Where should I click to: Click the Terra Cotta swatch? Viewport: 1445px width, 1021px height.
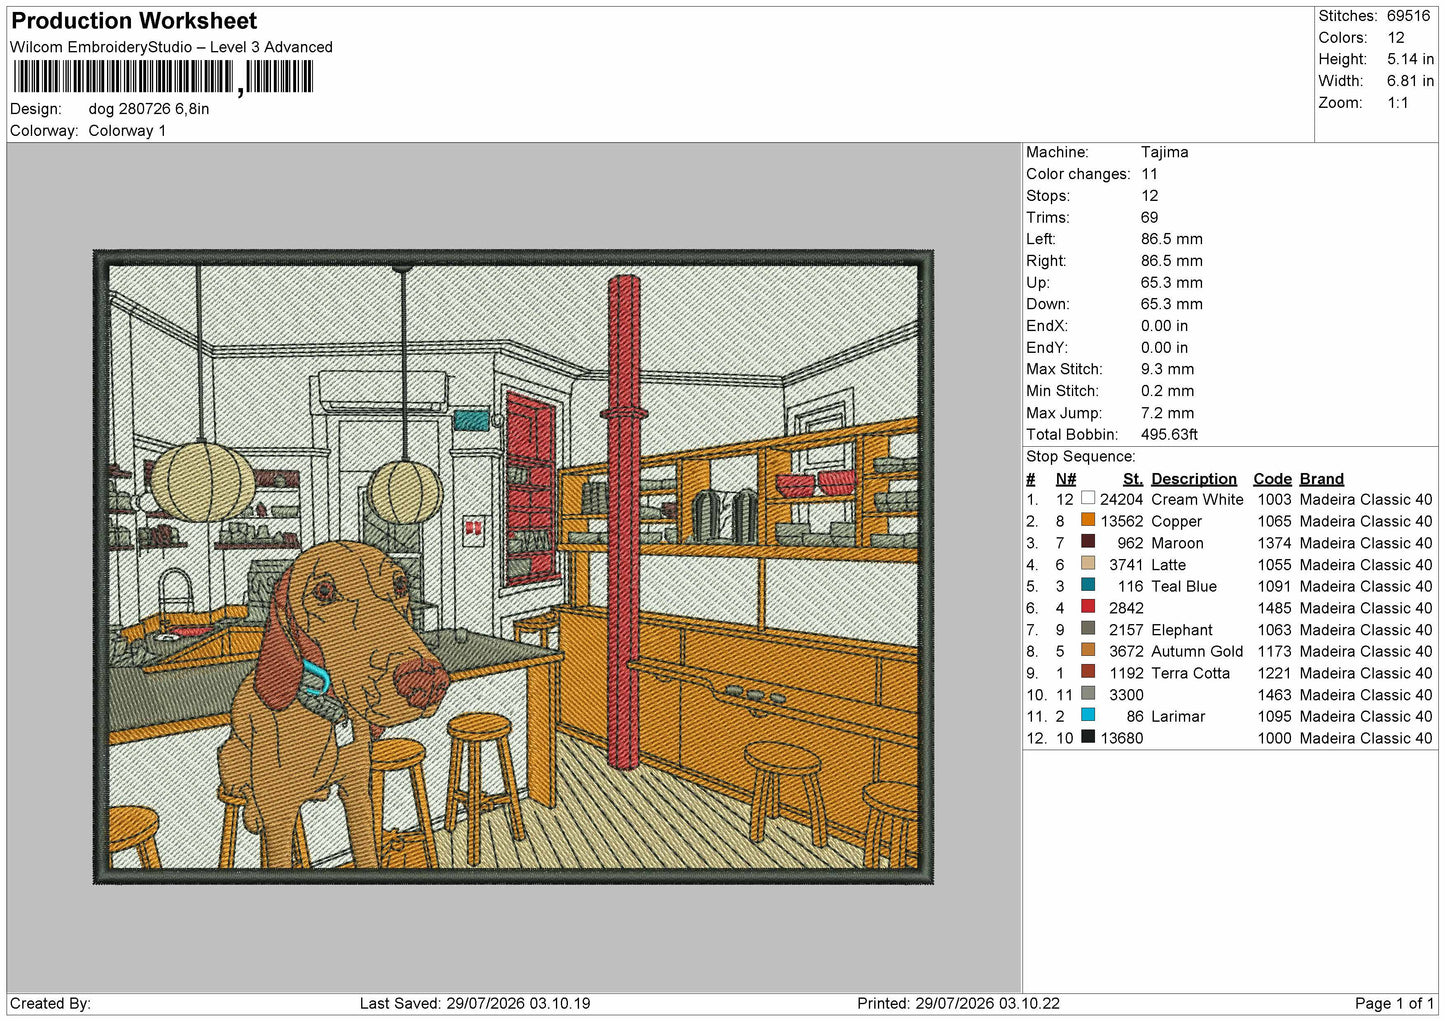[1088, 672]
